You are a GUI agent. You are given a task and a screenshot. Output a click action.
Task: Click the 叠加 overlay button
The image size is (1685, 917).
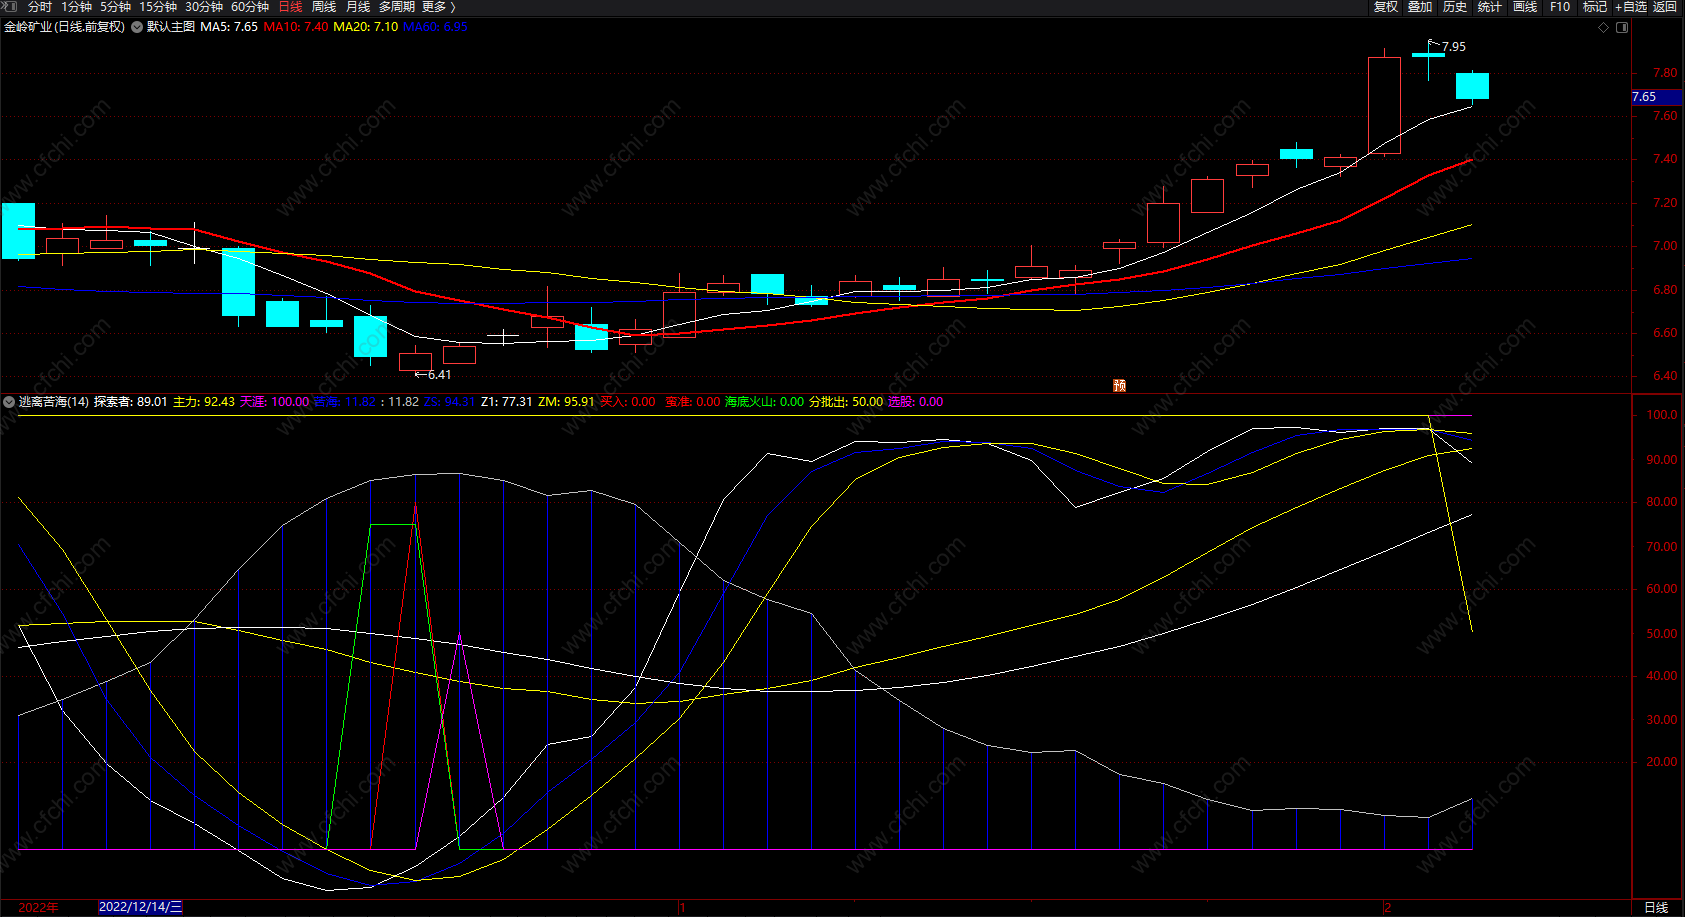pyautogui.click(x=1420, y=7)
